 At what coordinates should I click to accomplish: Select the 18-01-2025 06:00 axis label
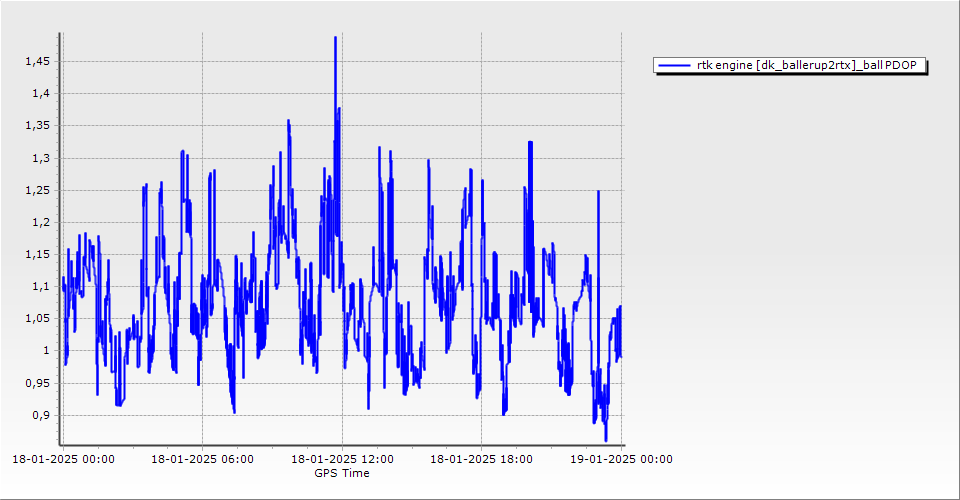pyautogui.click(x=202, y=459)
